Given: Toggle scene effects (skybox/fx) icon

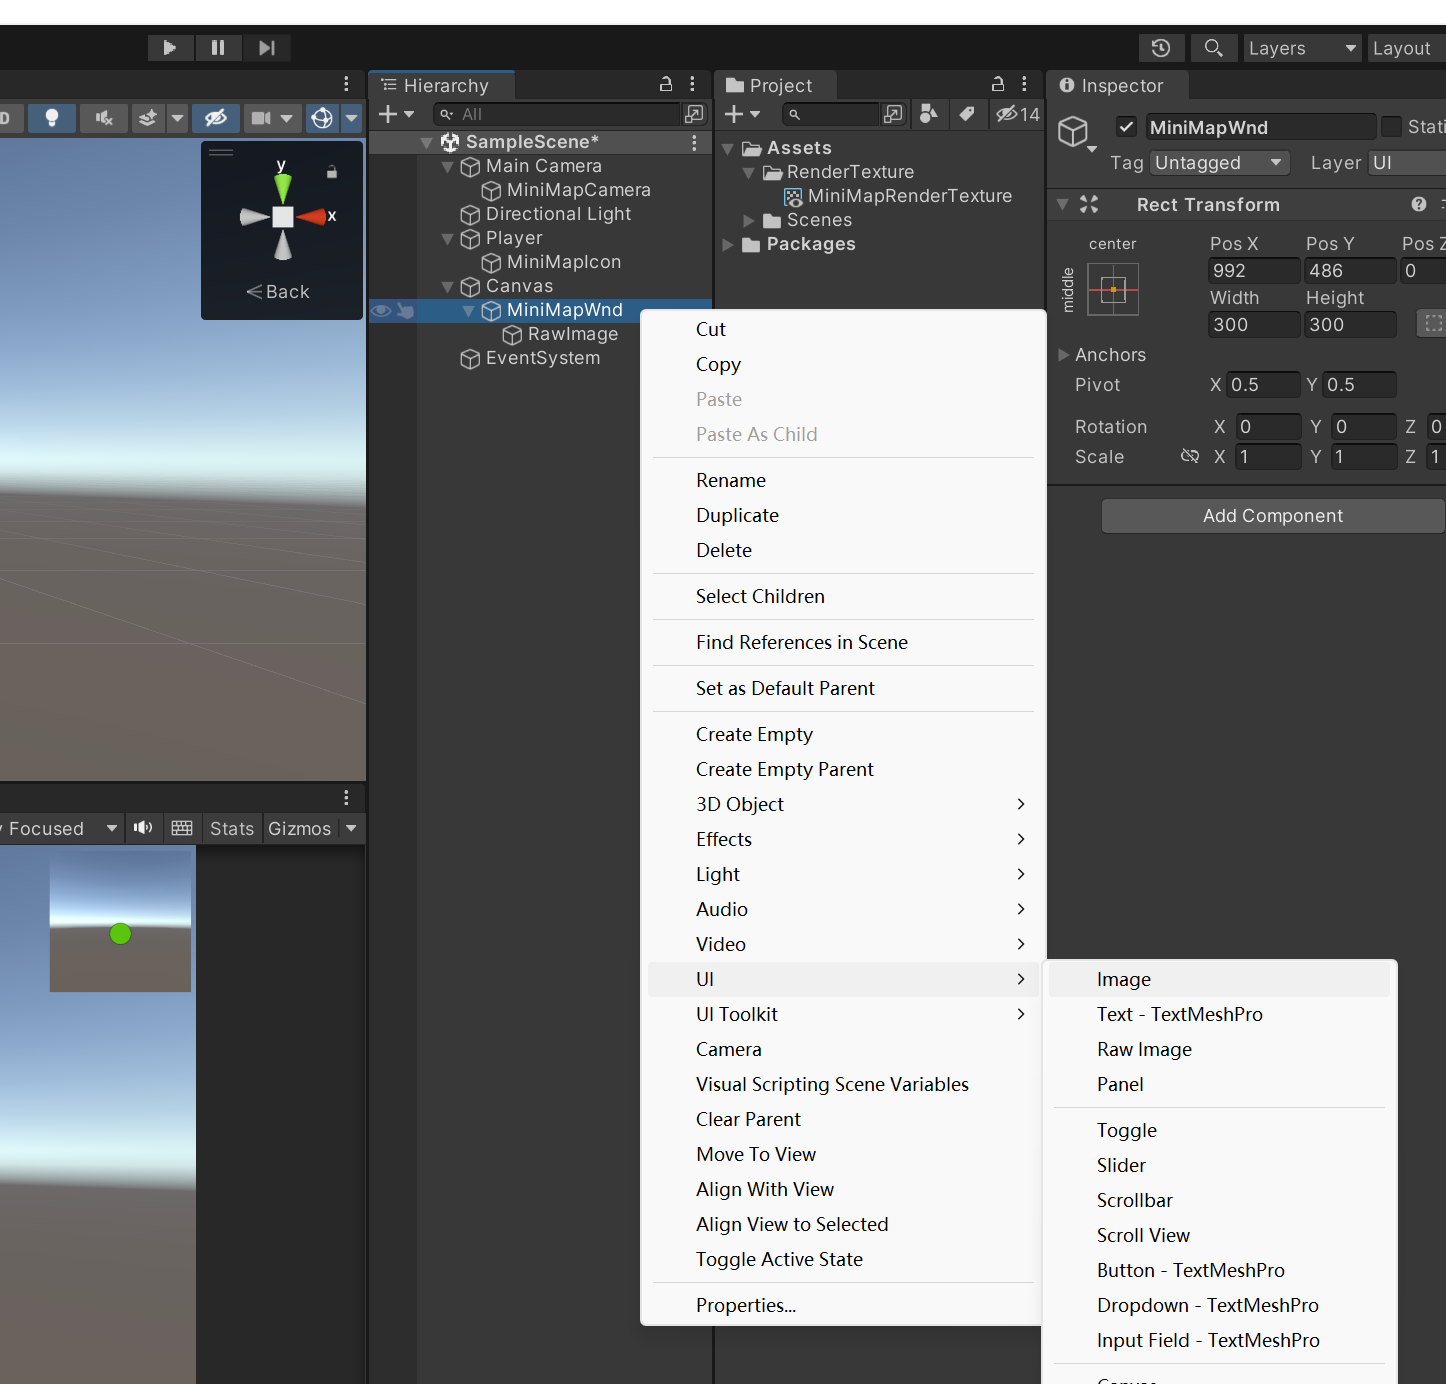Looking at the screenshot, I should [x=148, y=118].
